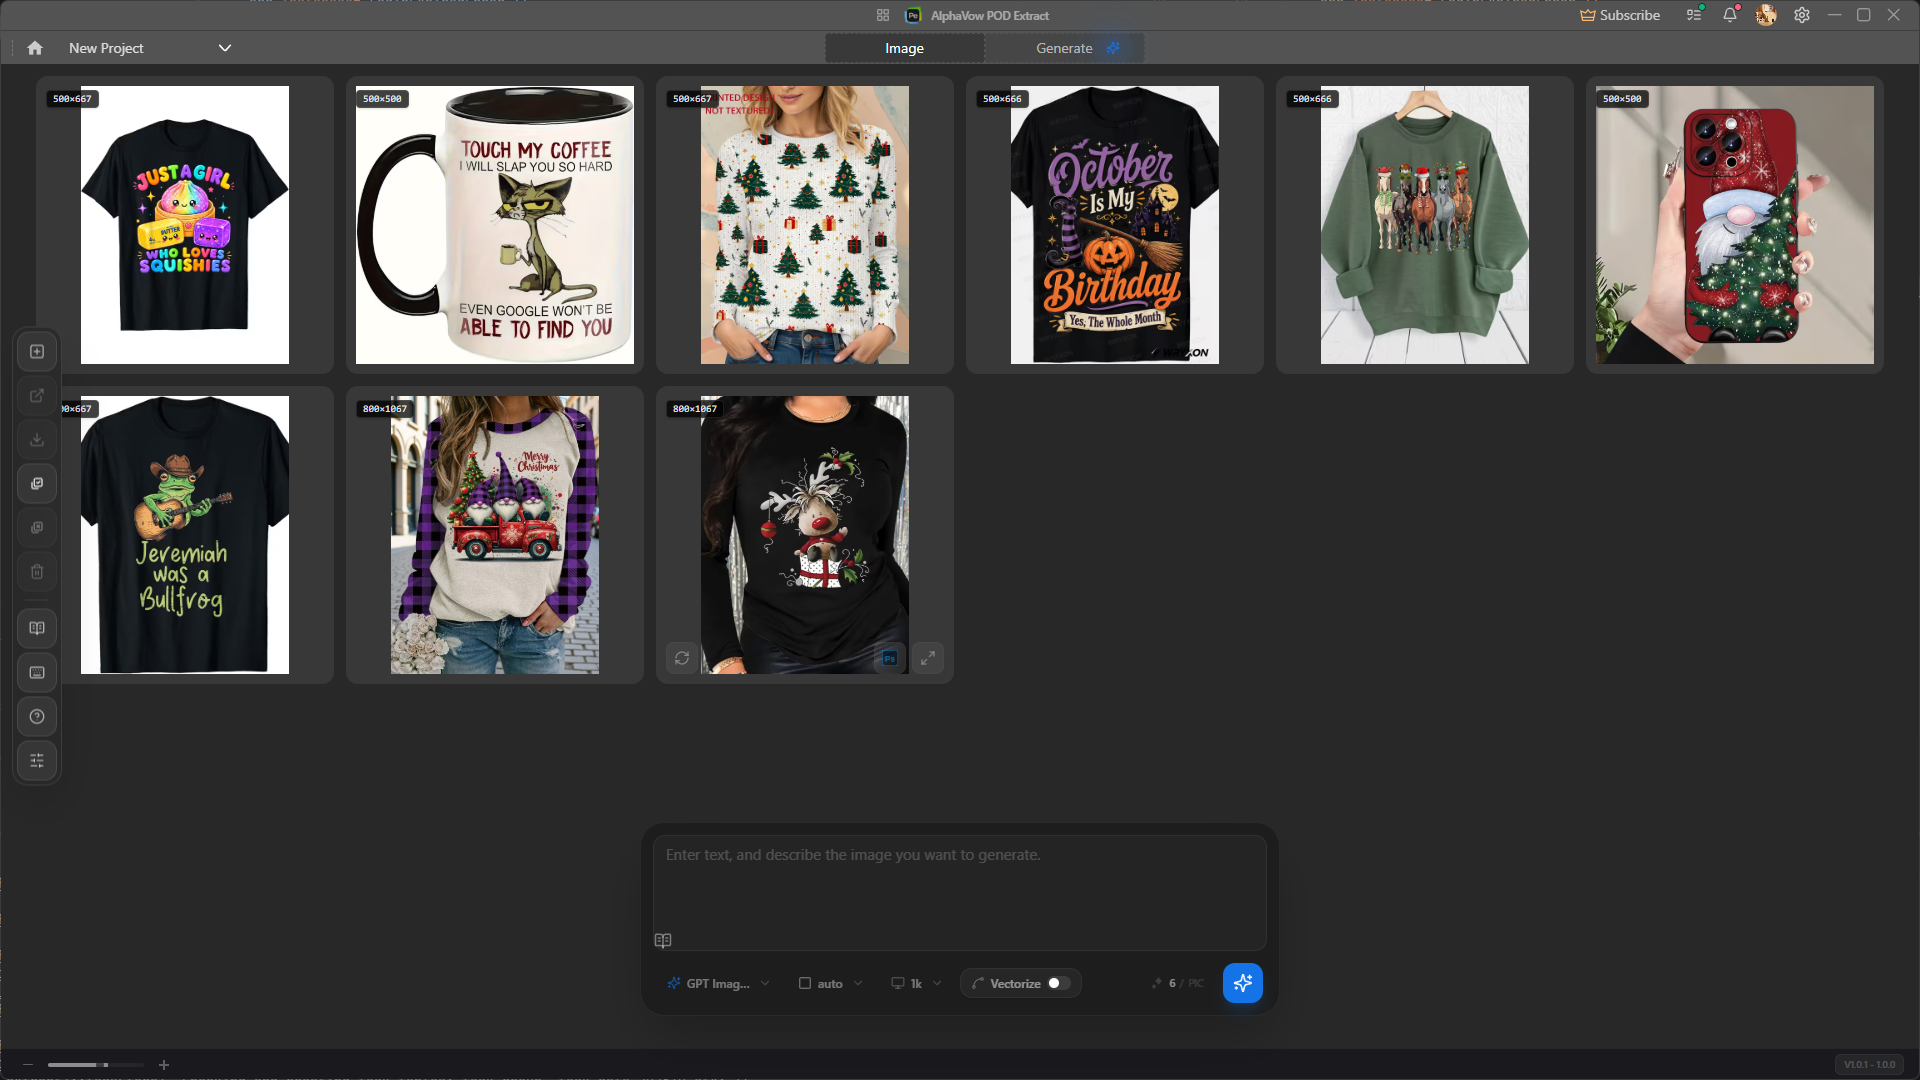This screenshot has height=1080, width=1920.
Task: Open the keyboard shortcuts icon
Action: coord(37,673)
